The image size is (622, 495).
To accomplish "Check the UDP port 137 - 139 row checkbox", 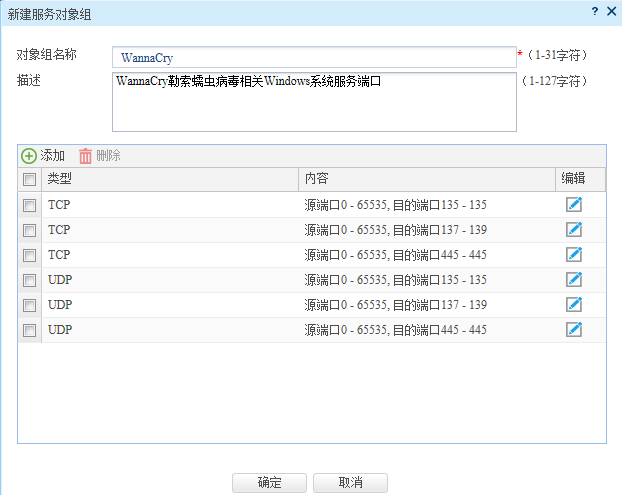I will 29,305.
